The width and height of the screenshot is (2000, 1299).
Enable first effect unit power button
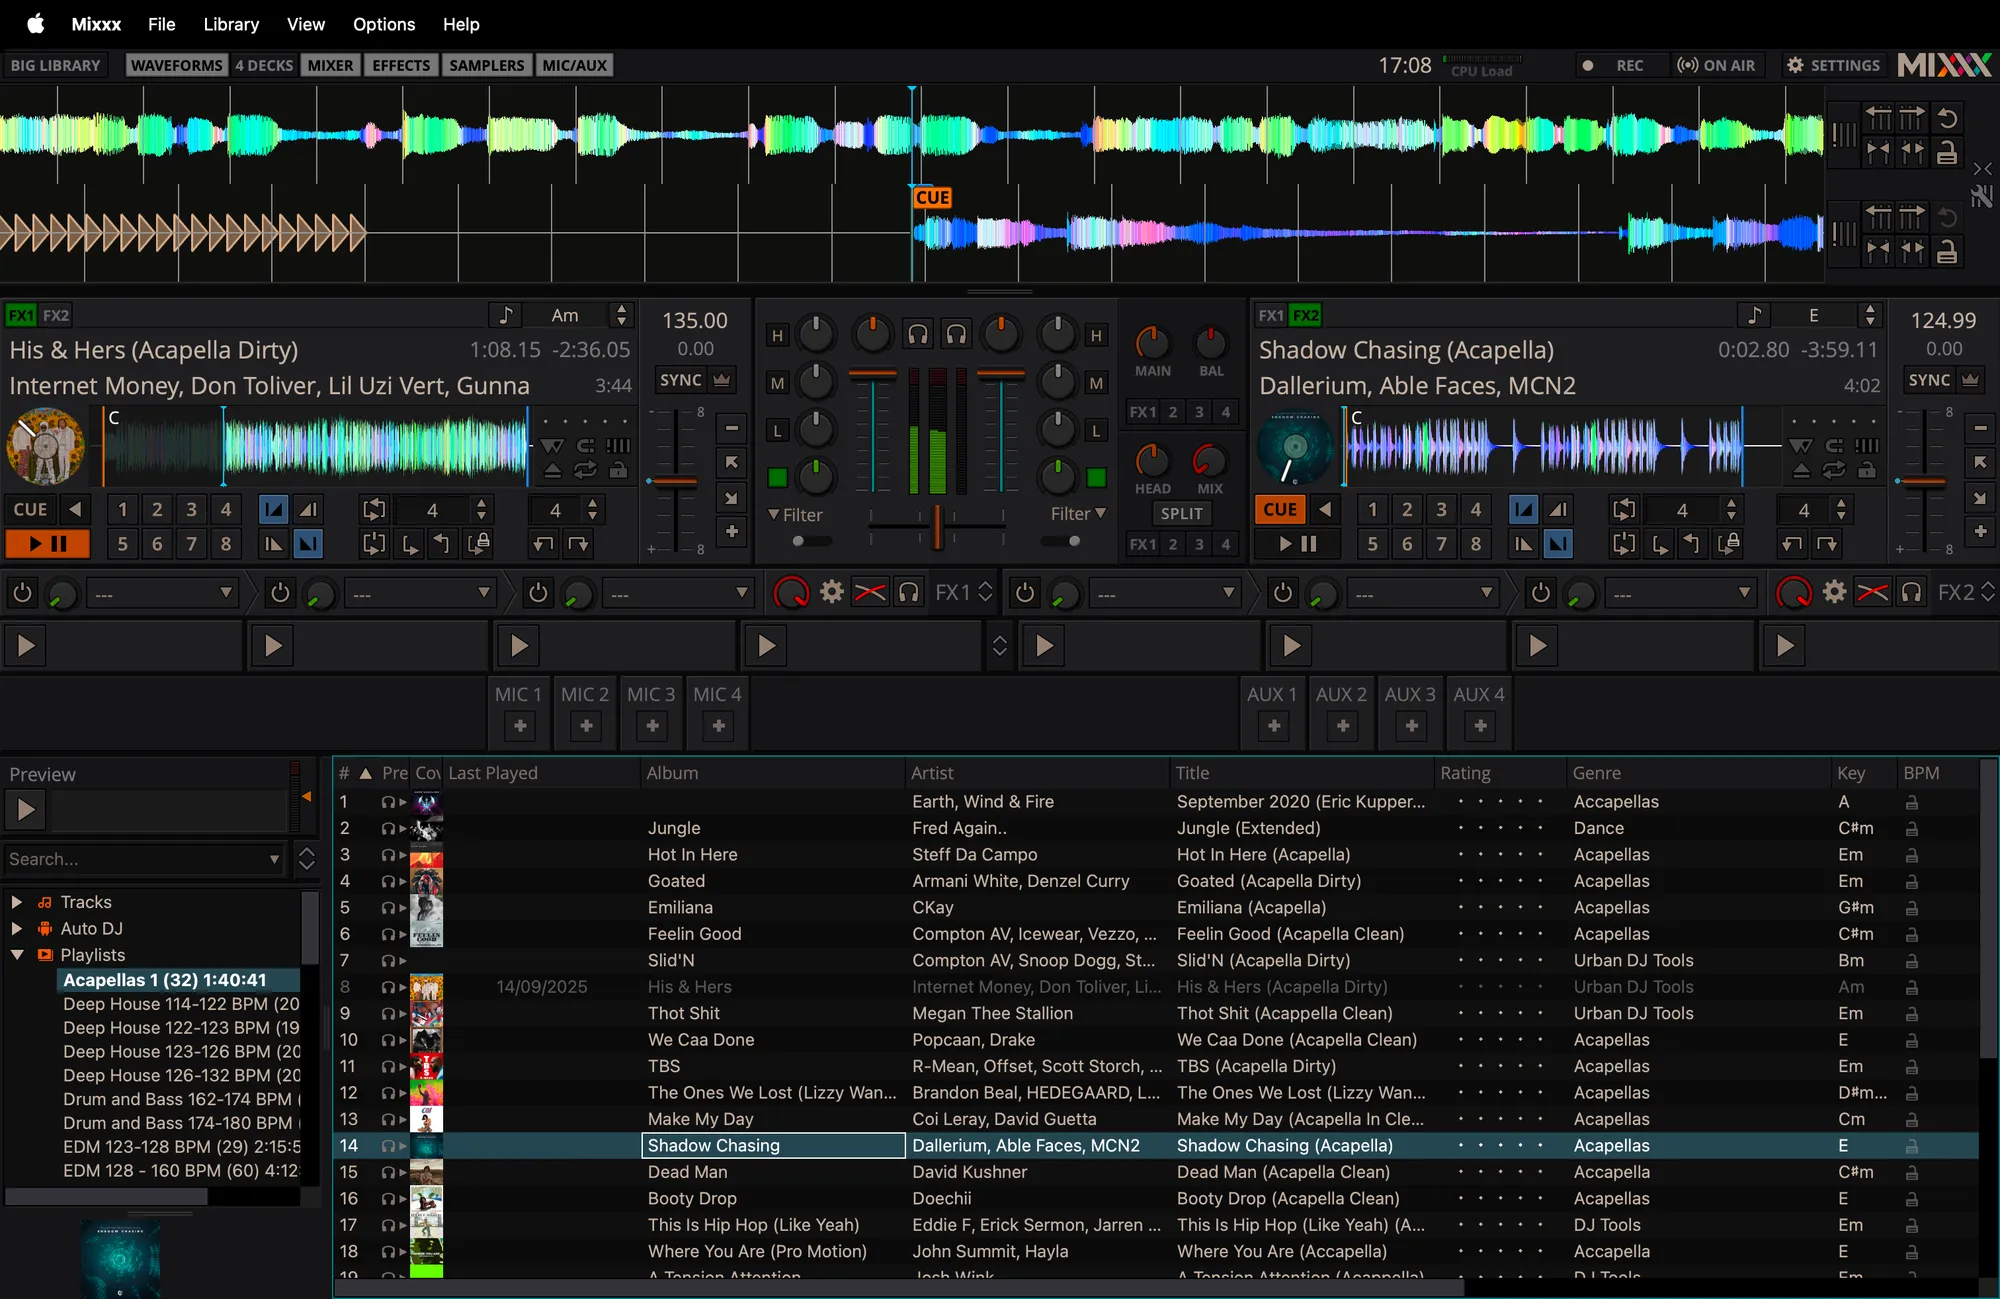(x=22, y=593)
